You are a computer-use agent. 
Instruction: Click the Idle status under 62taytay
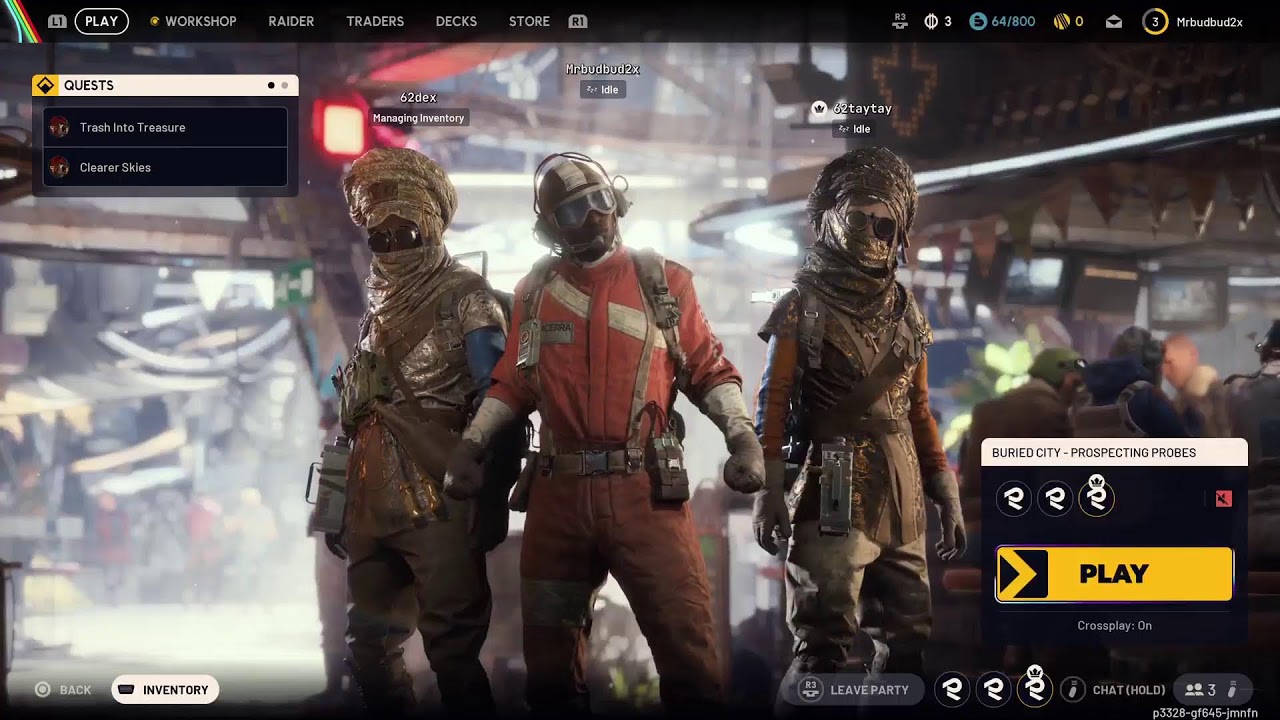pos(855,129)
